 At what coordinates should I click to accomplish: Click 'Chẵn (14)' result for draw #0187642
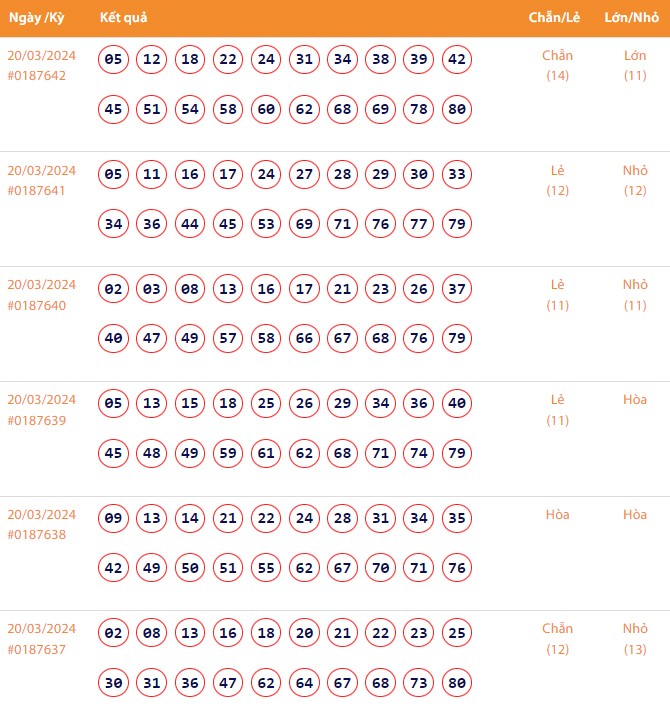[x=557, y=65]
